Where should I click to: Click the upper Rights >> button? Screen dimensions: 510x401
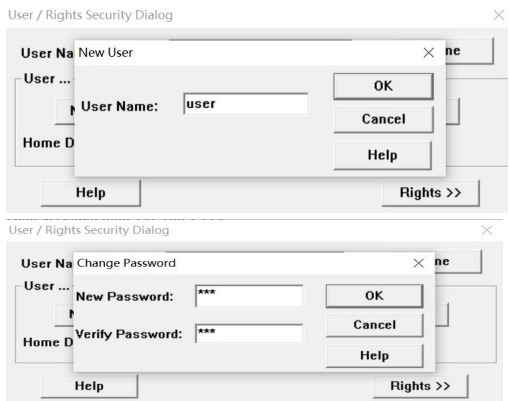431,193
